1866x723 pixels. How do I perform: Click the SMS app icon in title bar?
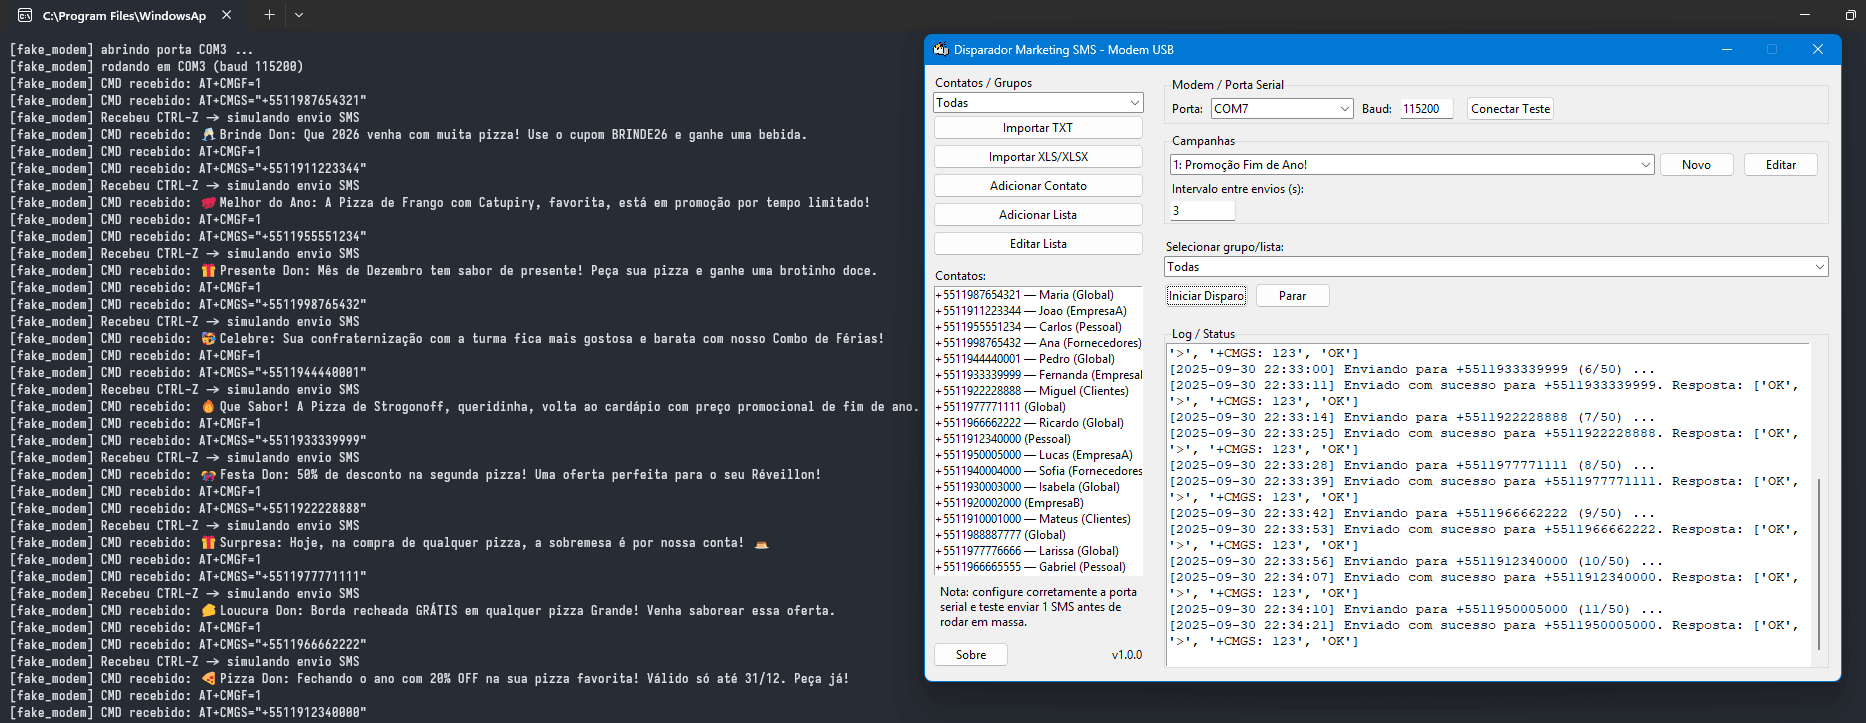tap(940, 49)
